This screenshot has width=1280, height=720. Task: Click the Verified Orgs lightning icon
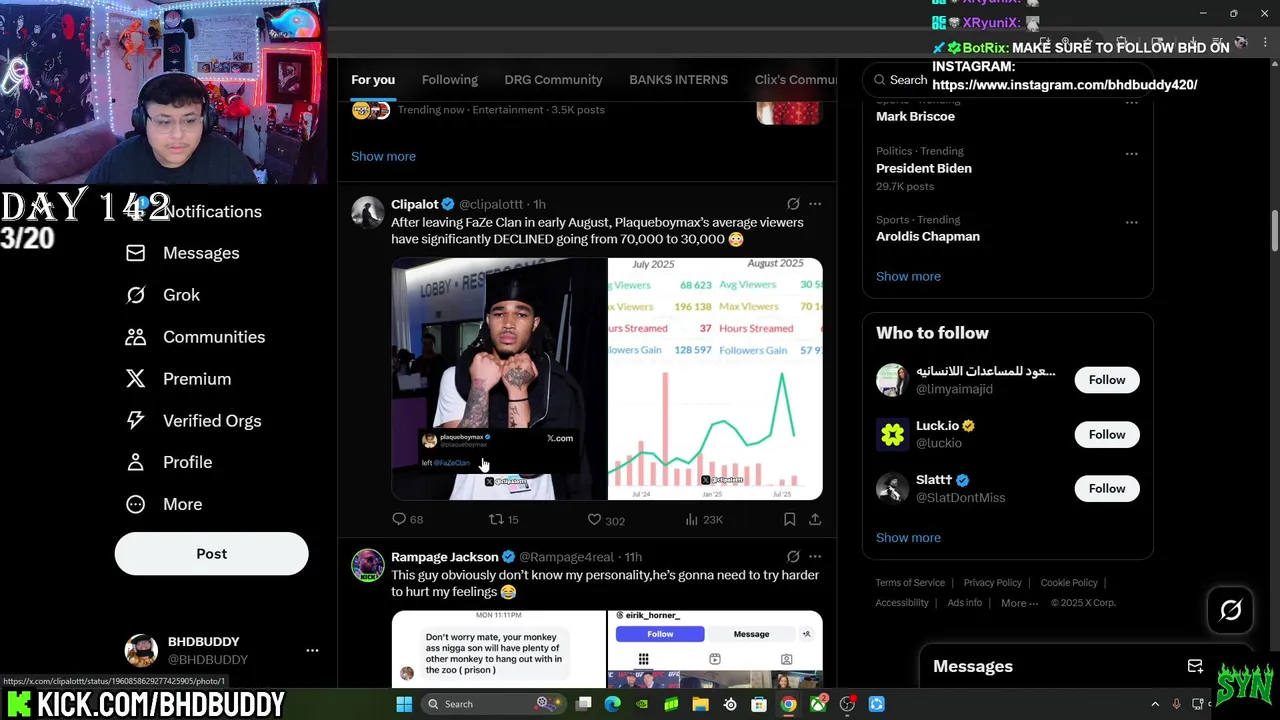pyautogui.click(x=136, y=421)
